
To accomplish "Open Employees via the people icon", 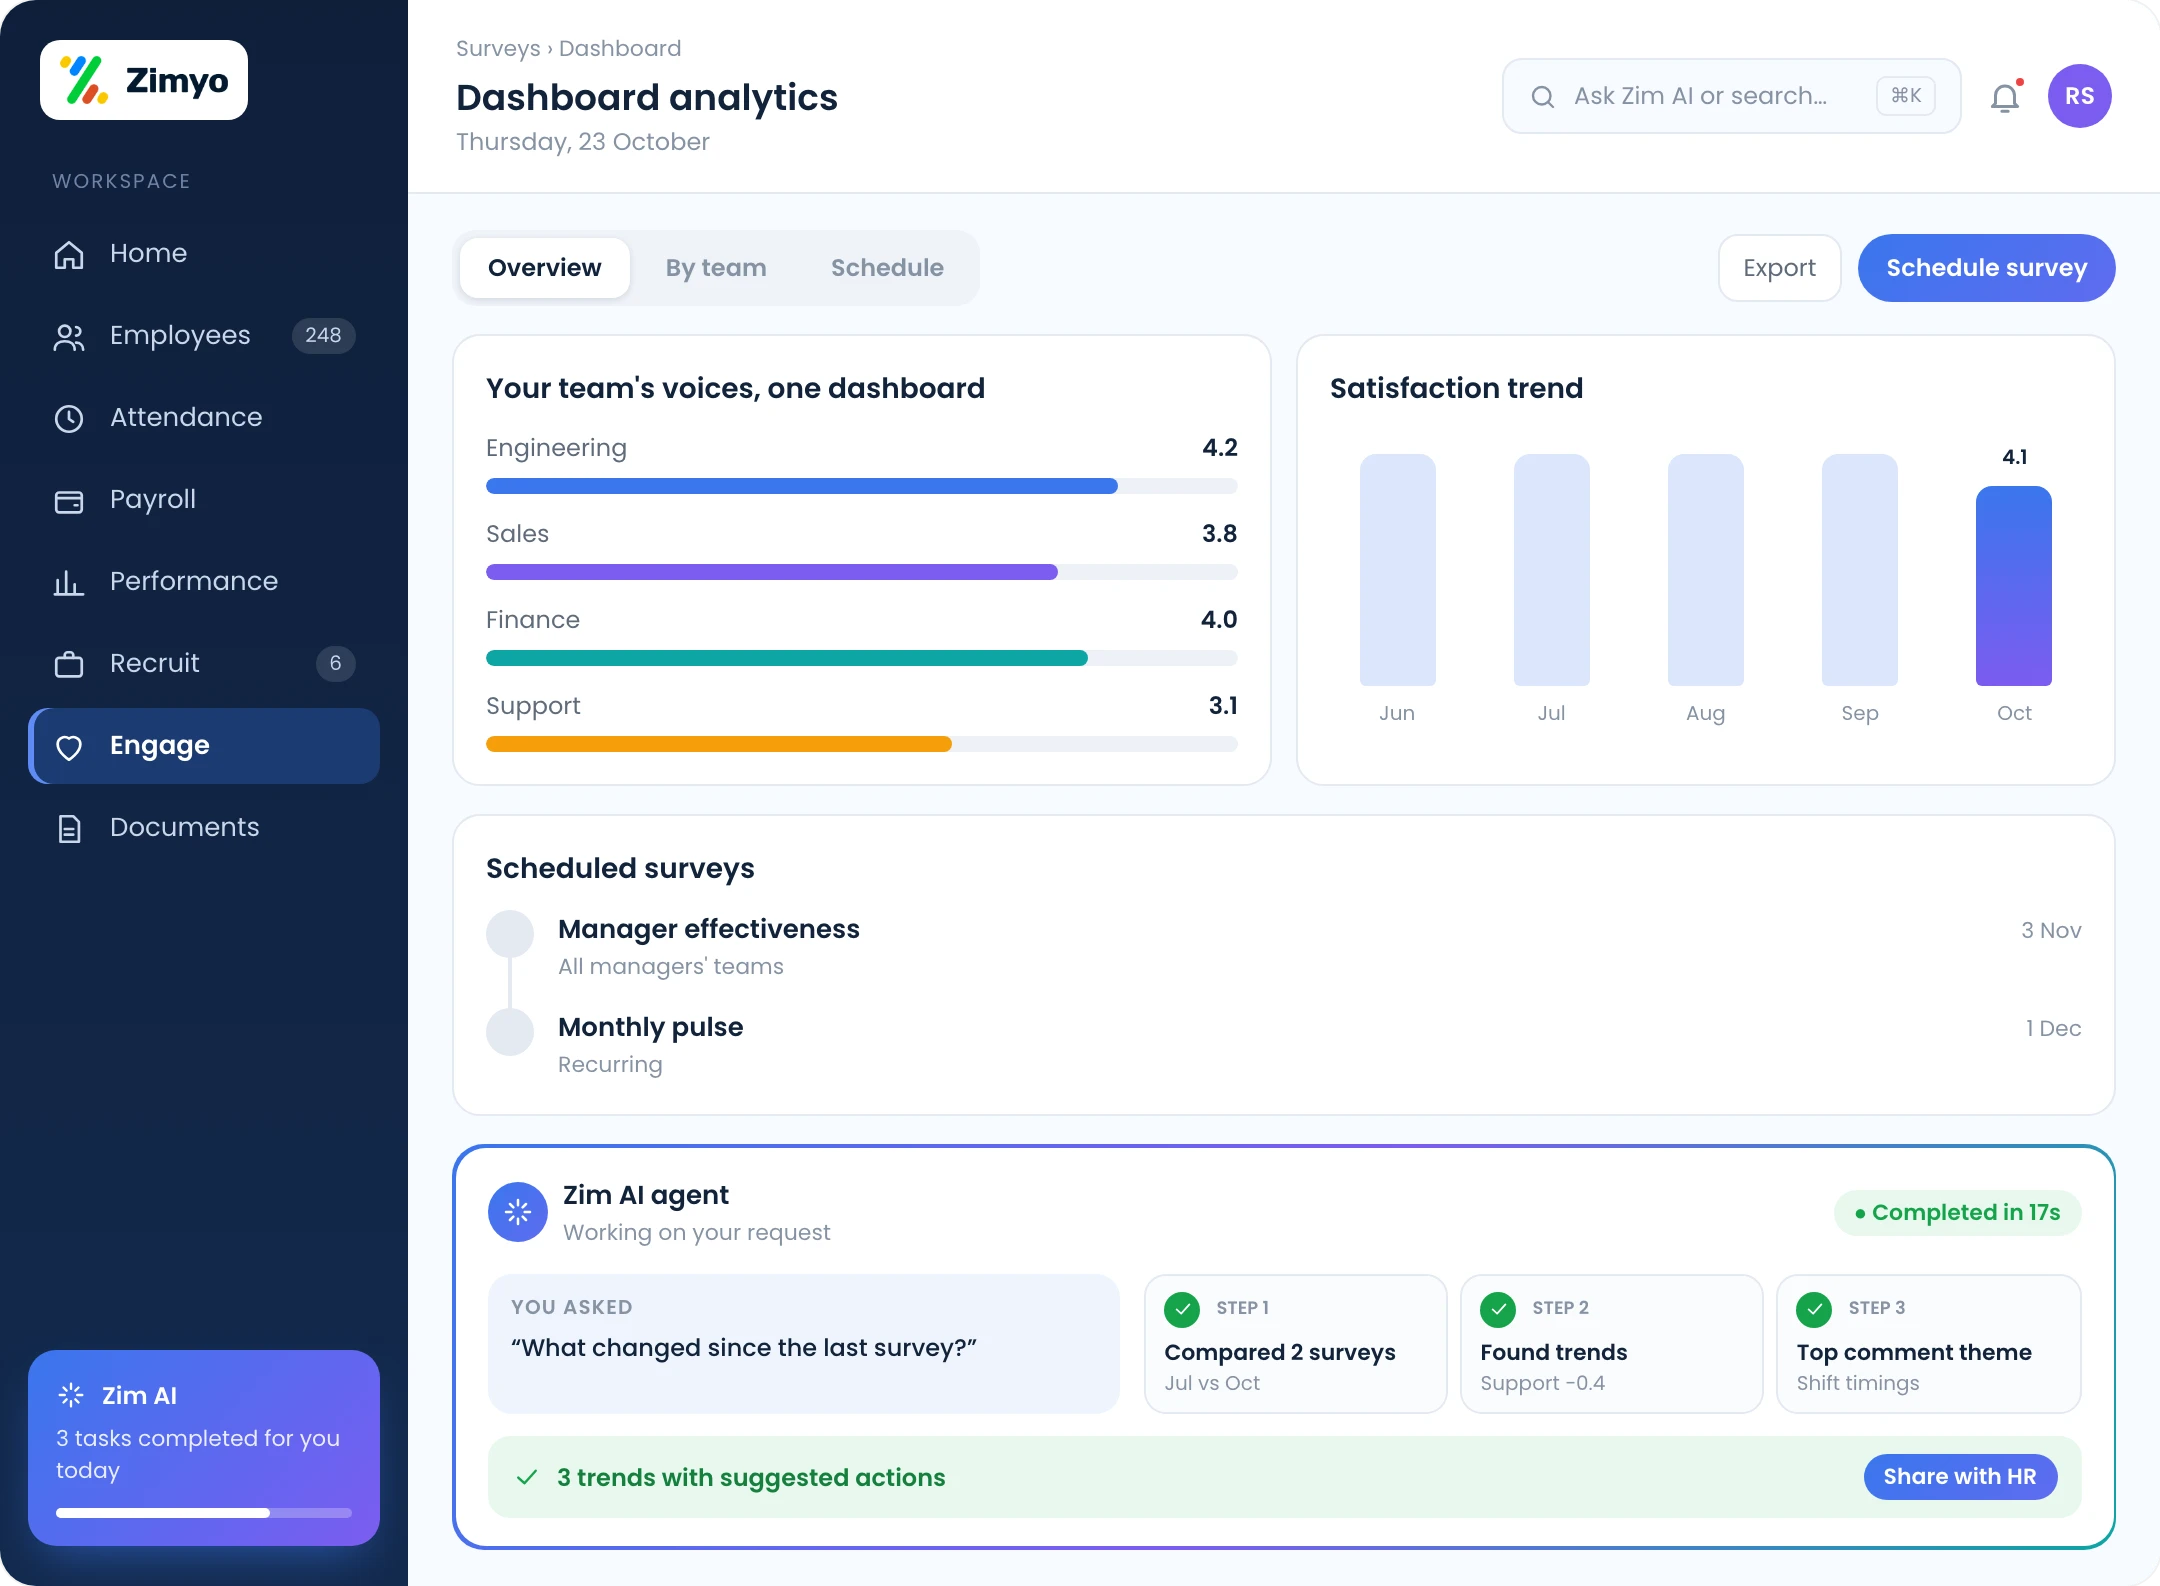I will tap(69, 336).
